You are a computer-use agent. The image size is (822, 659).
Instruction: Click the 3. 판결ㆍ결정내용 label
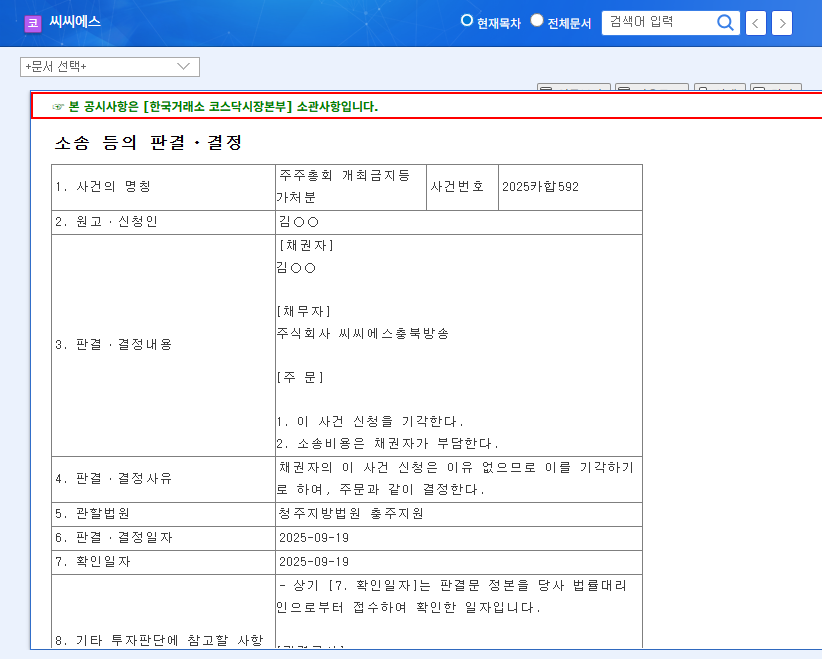pos(114,344)
